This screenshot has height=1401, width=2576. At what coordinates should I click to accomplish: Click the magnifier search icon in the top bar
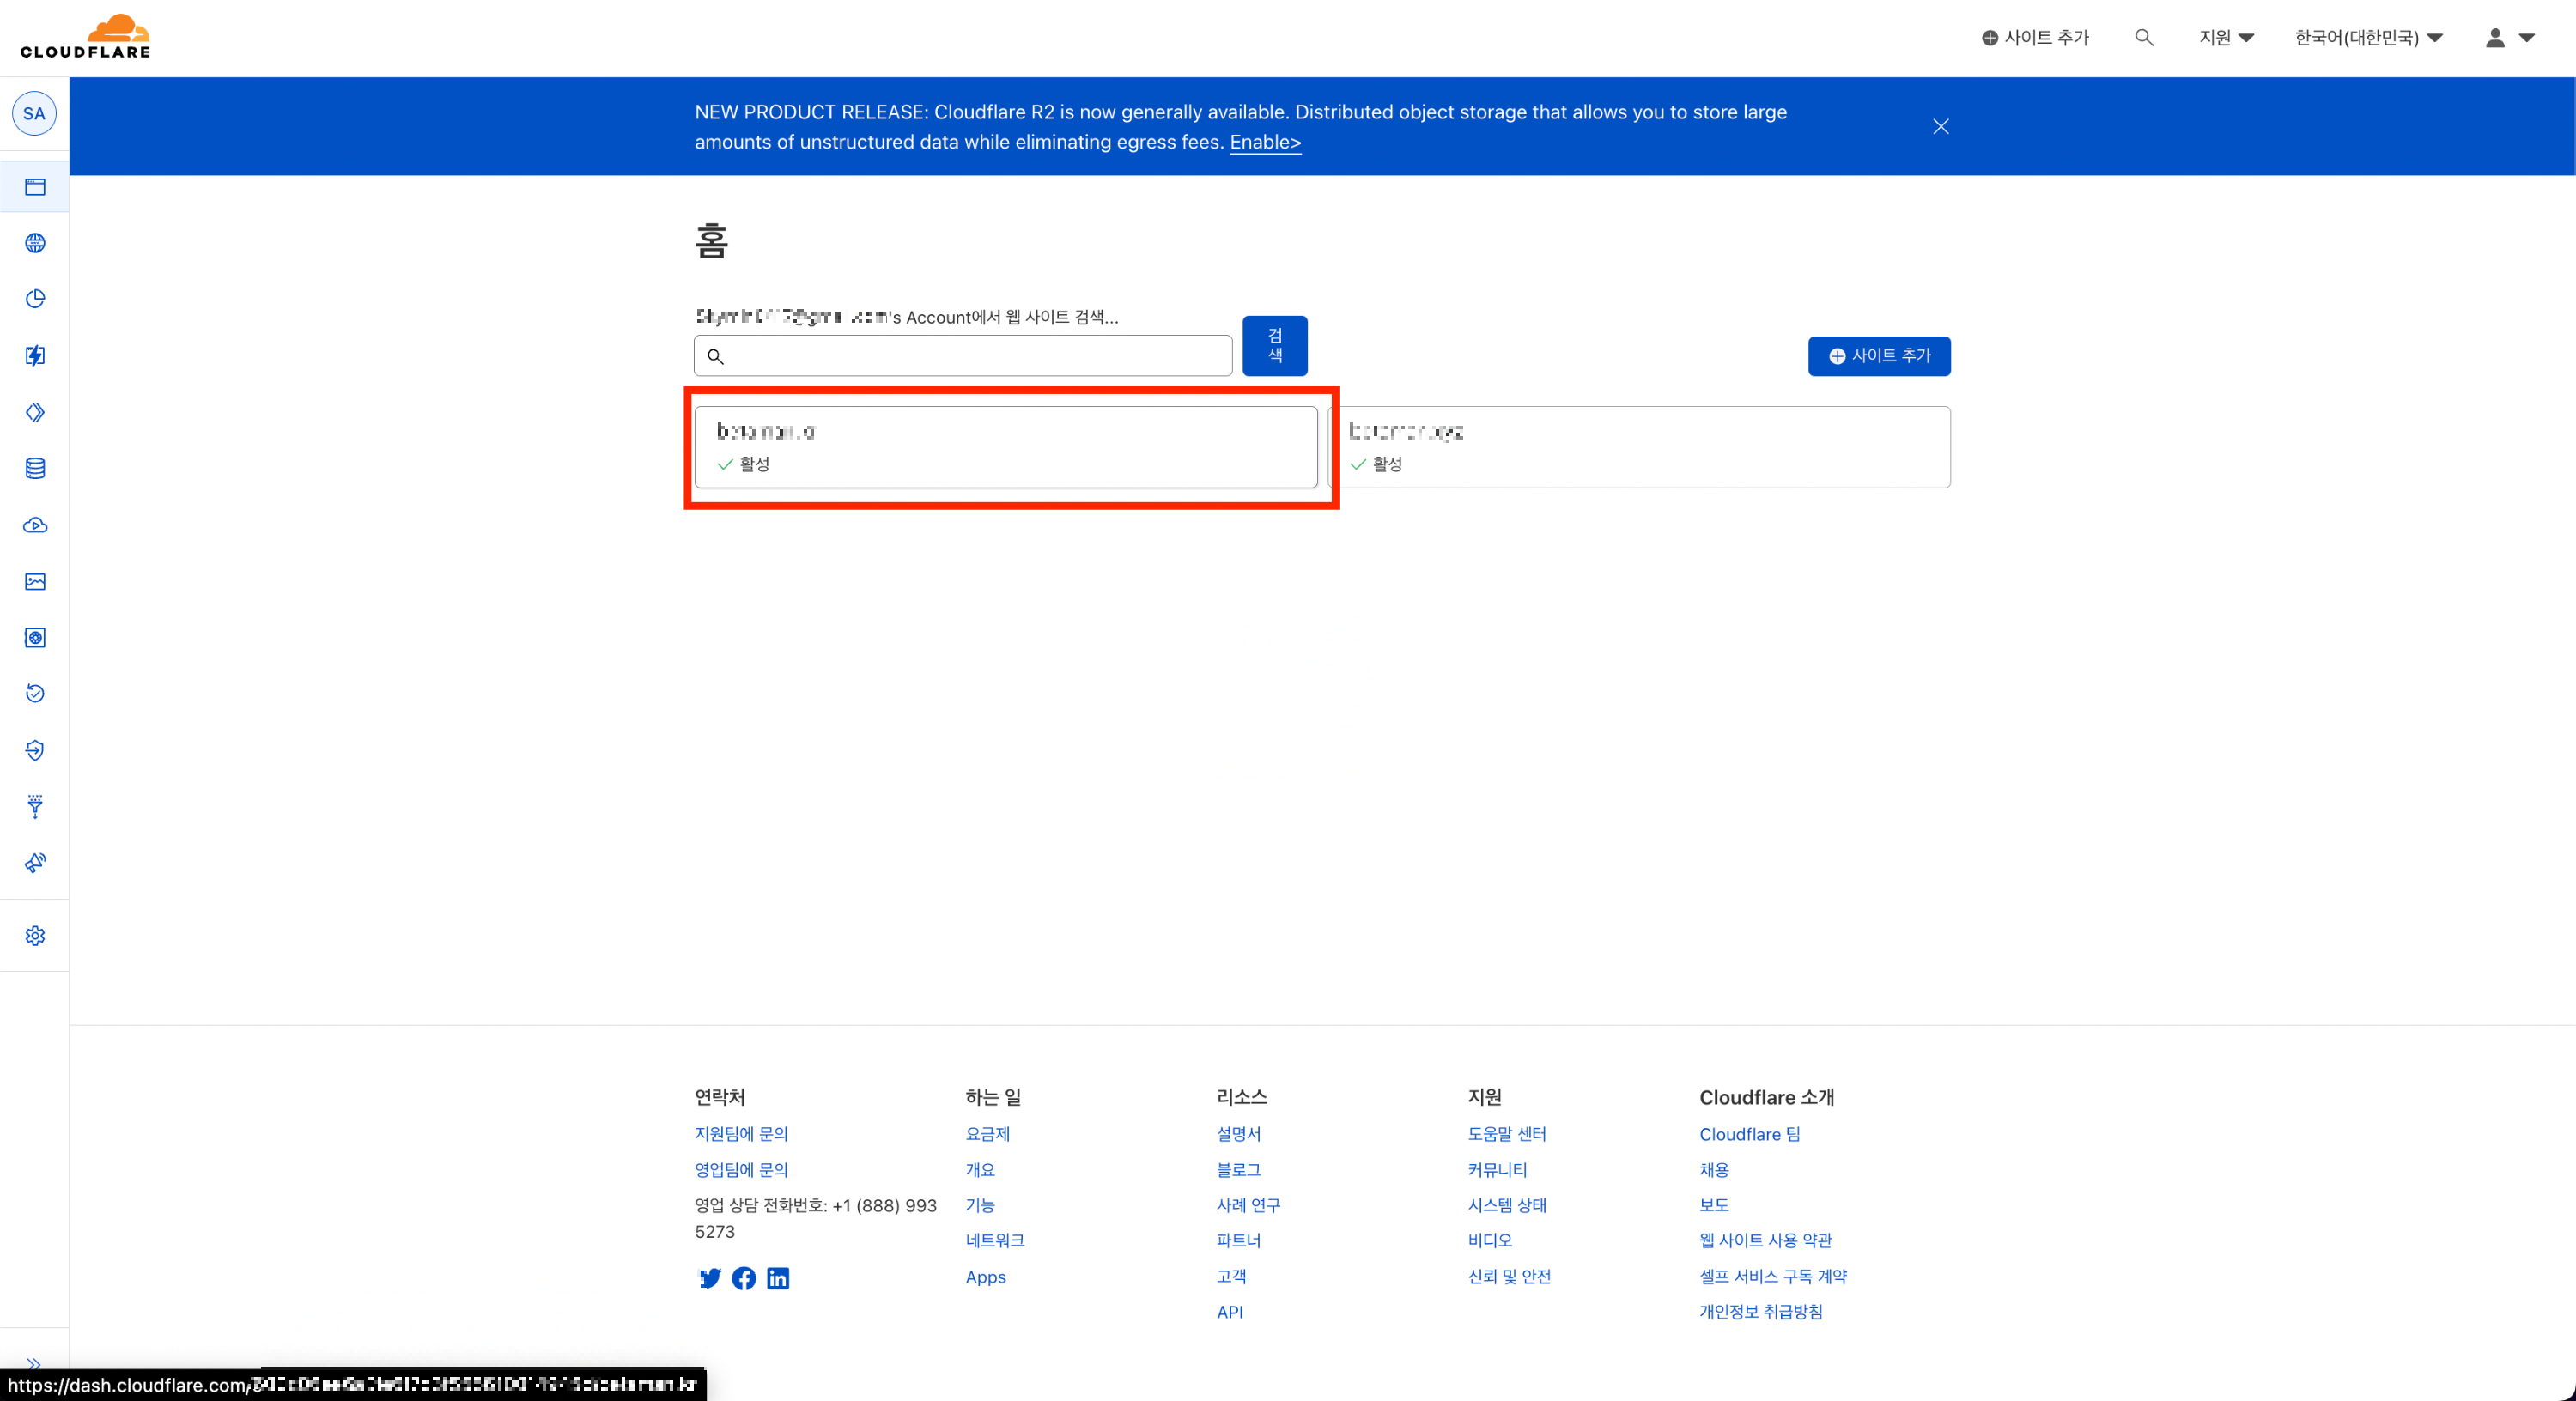pyautogui.click(x=2143, y=38)
